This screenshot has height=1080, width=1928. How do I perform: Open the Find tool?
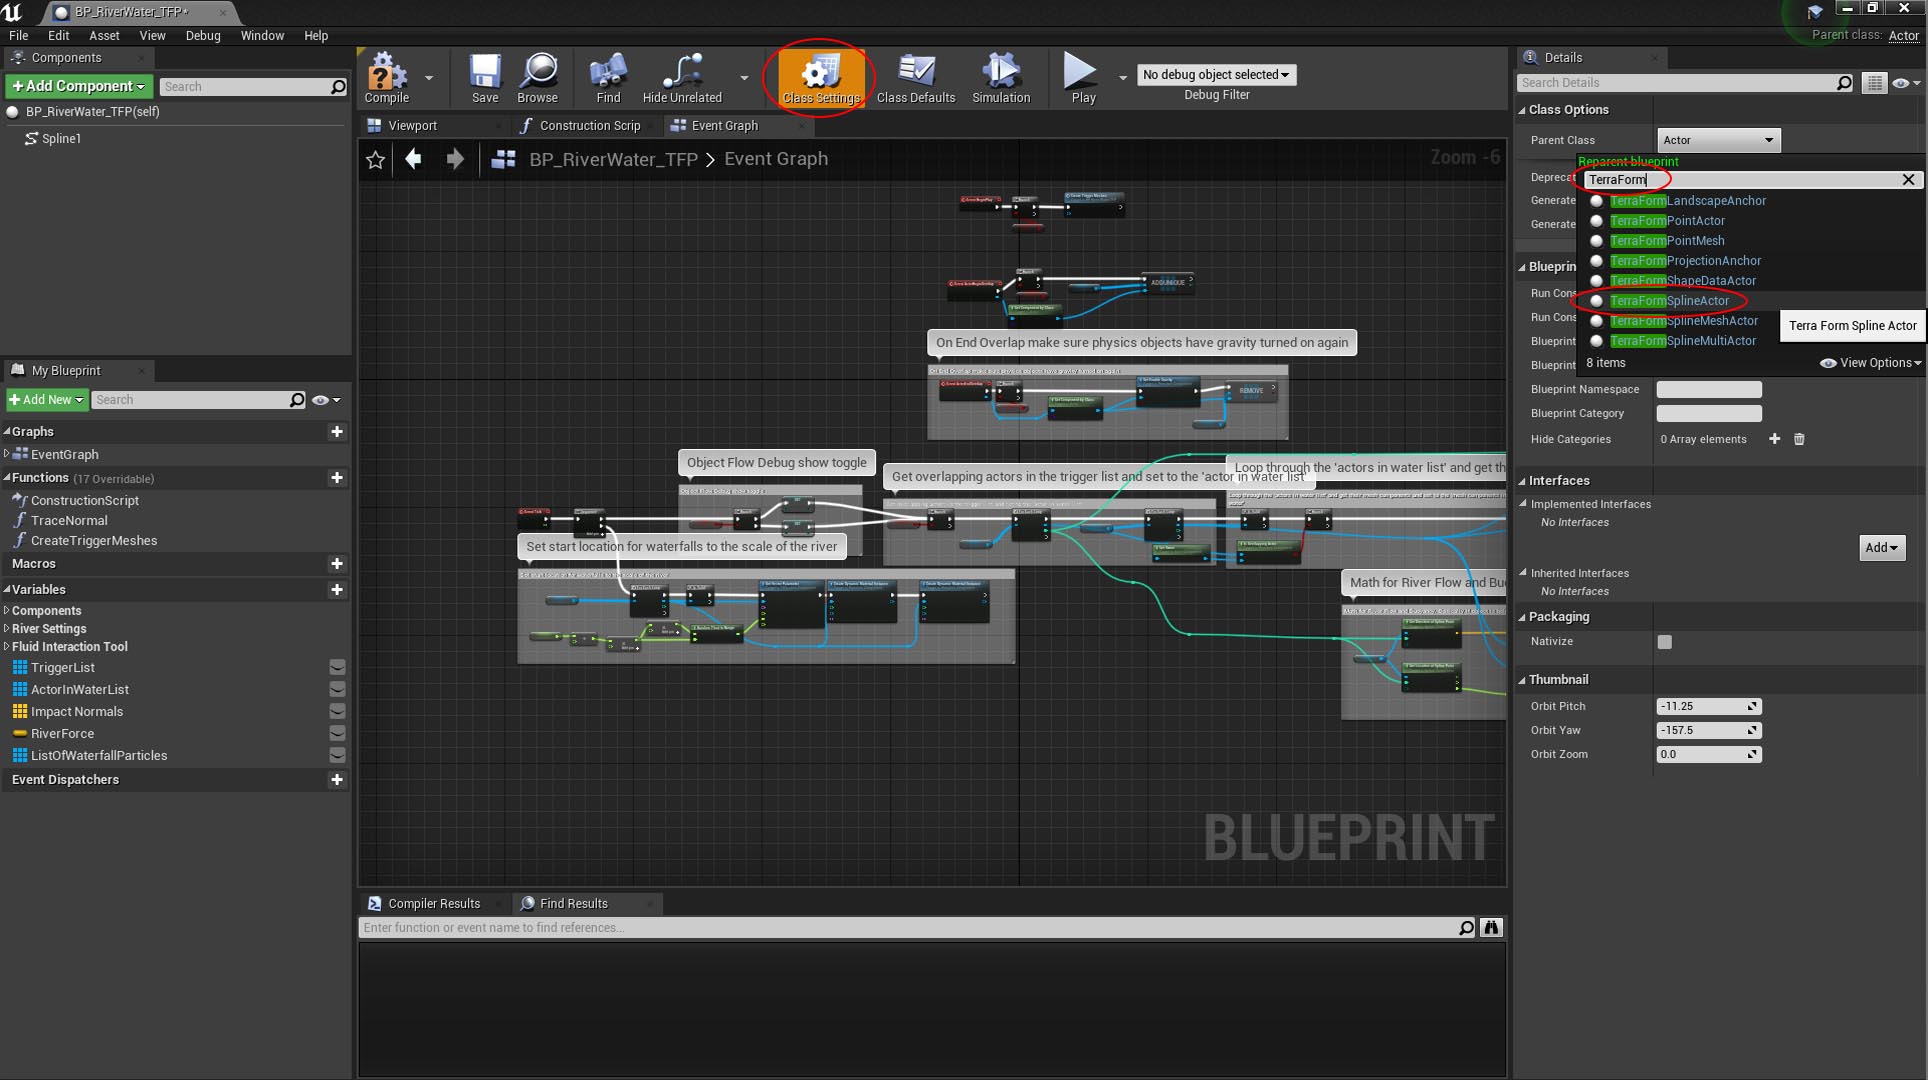(608, 78)
